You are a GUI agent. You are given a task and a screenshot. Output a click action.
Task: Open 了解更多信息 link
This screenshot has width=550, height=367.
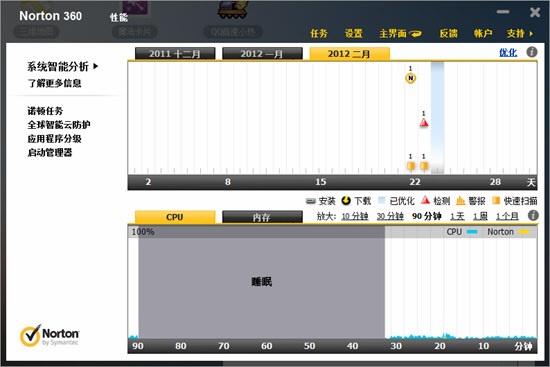54,83
